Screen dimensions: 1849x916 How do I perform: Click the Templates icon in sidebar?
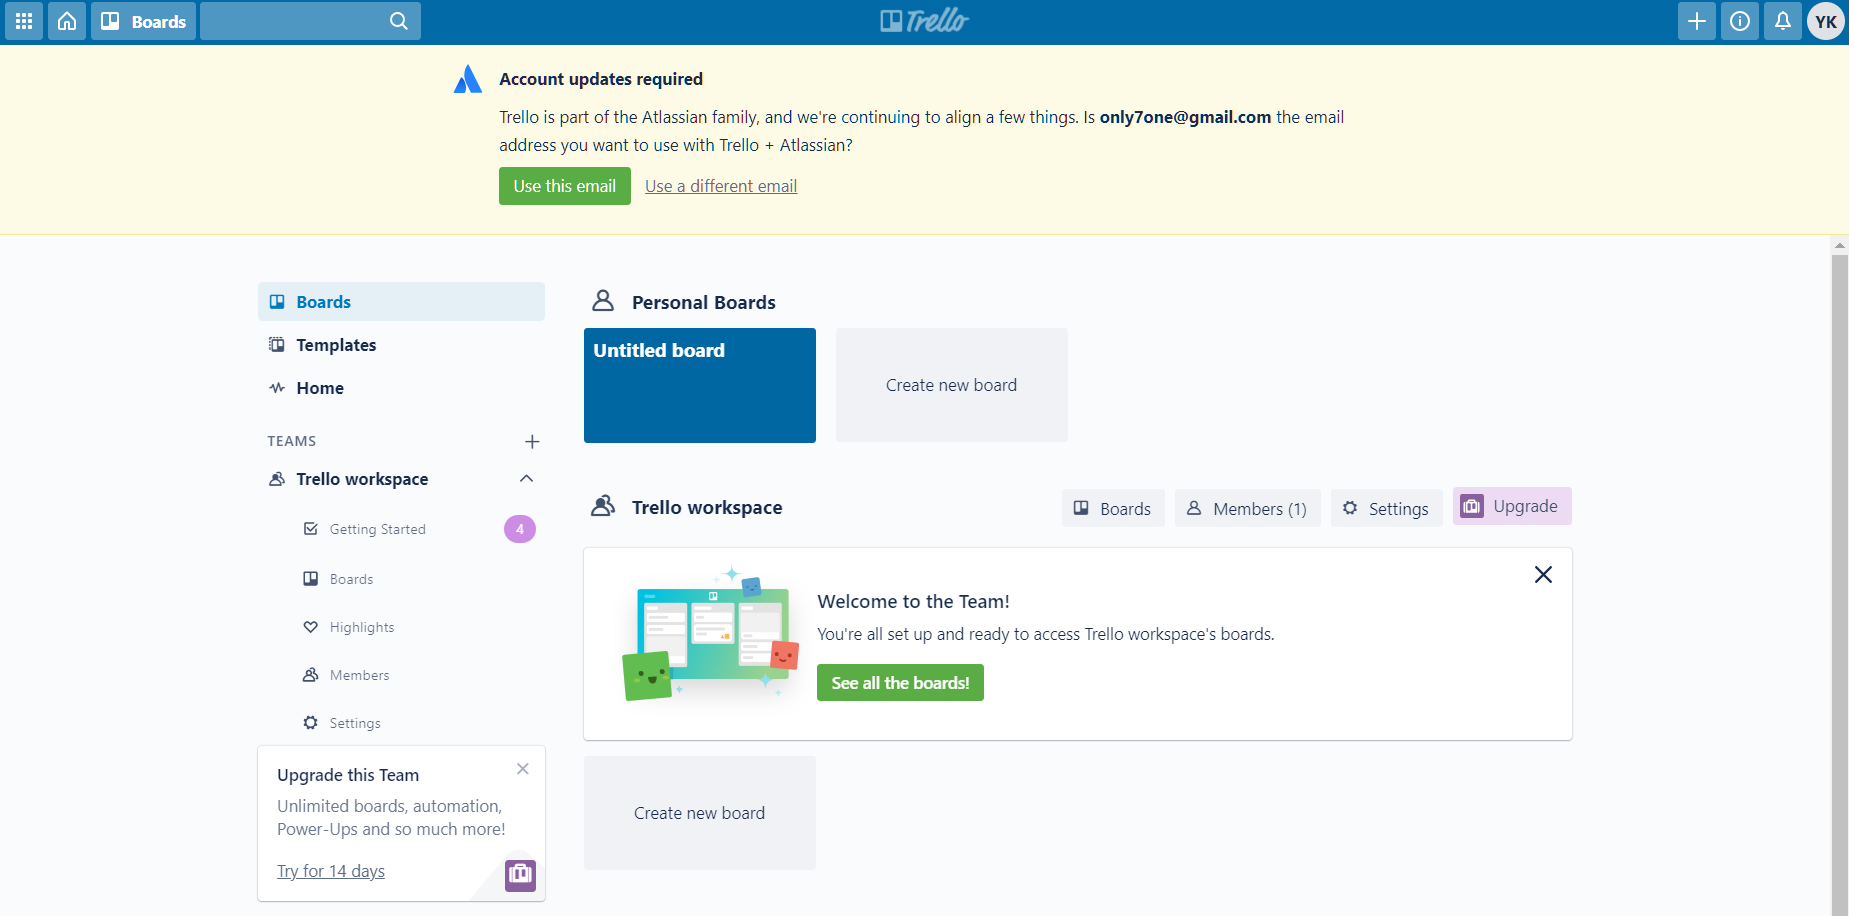pyautogui.click(x=277, y=344)
